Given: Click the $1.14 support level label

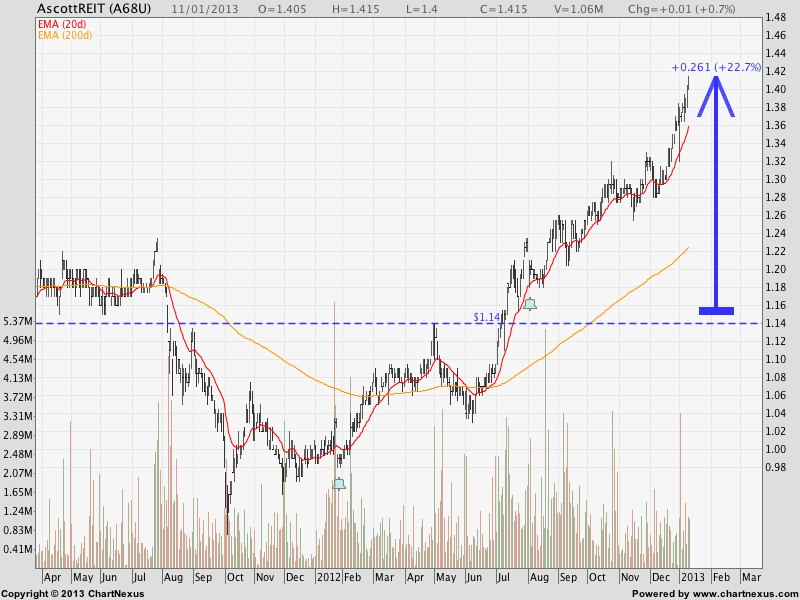Looking at the screenshot, I should pos(487,316).
